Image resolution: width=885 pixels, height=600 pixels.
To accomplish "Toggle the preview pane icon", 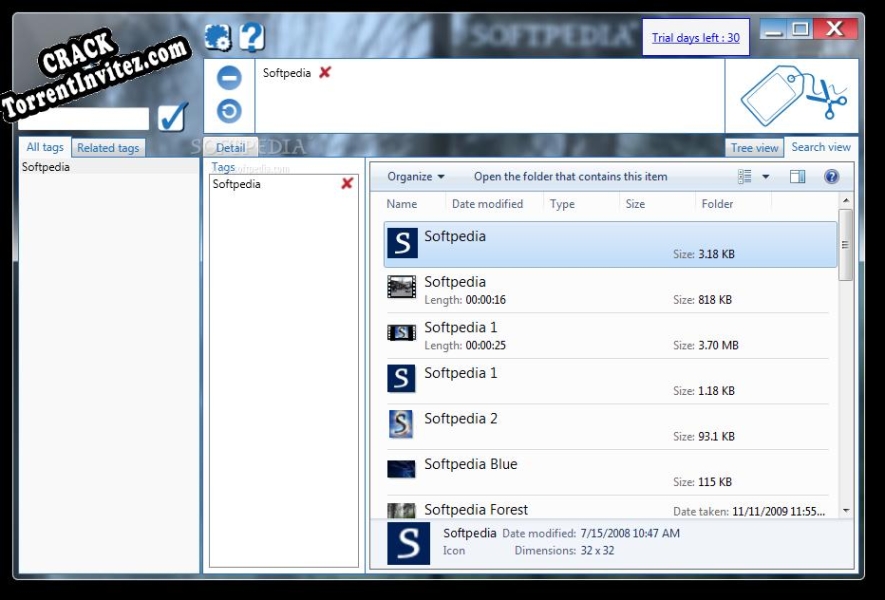I will tap(798, 177).
